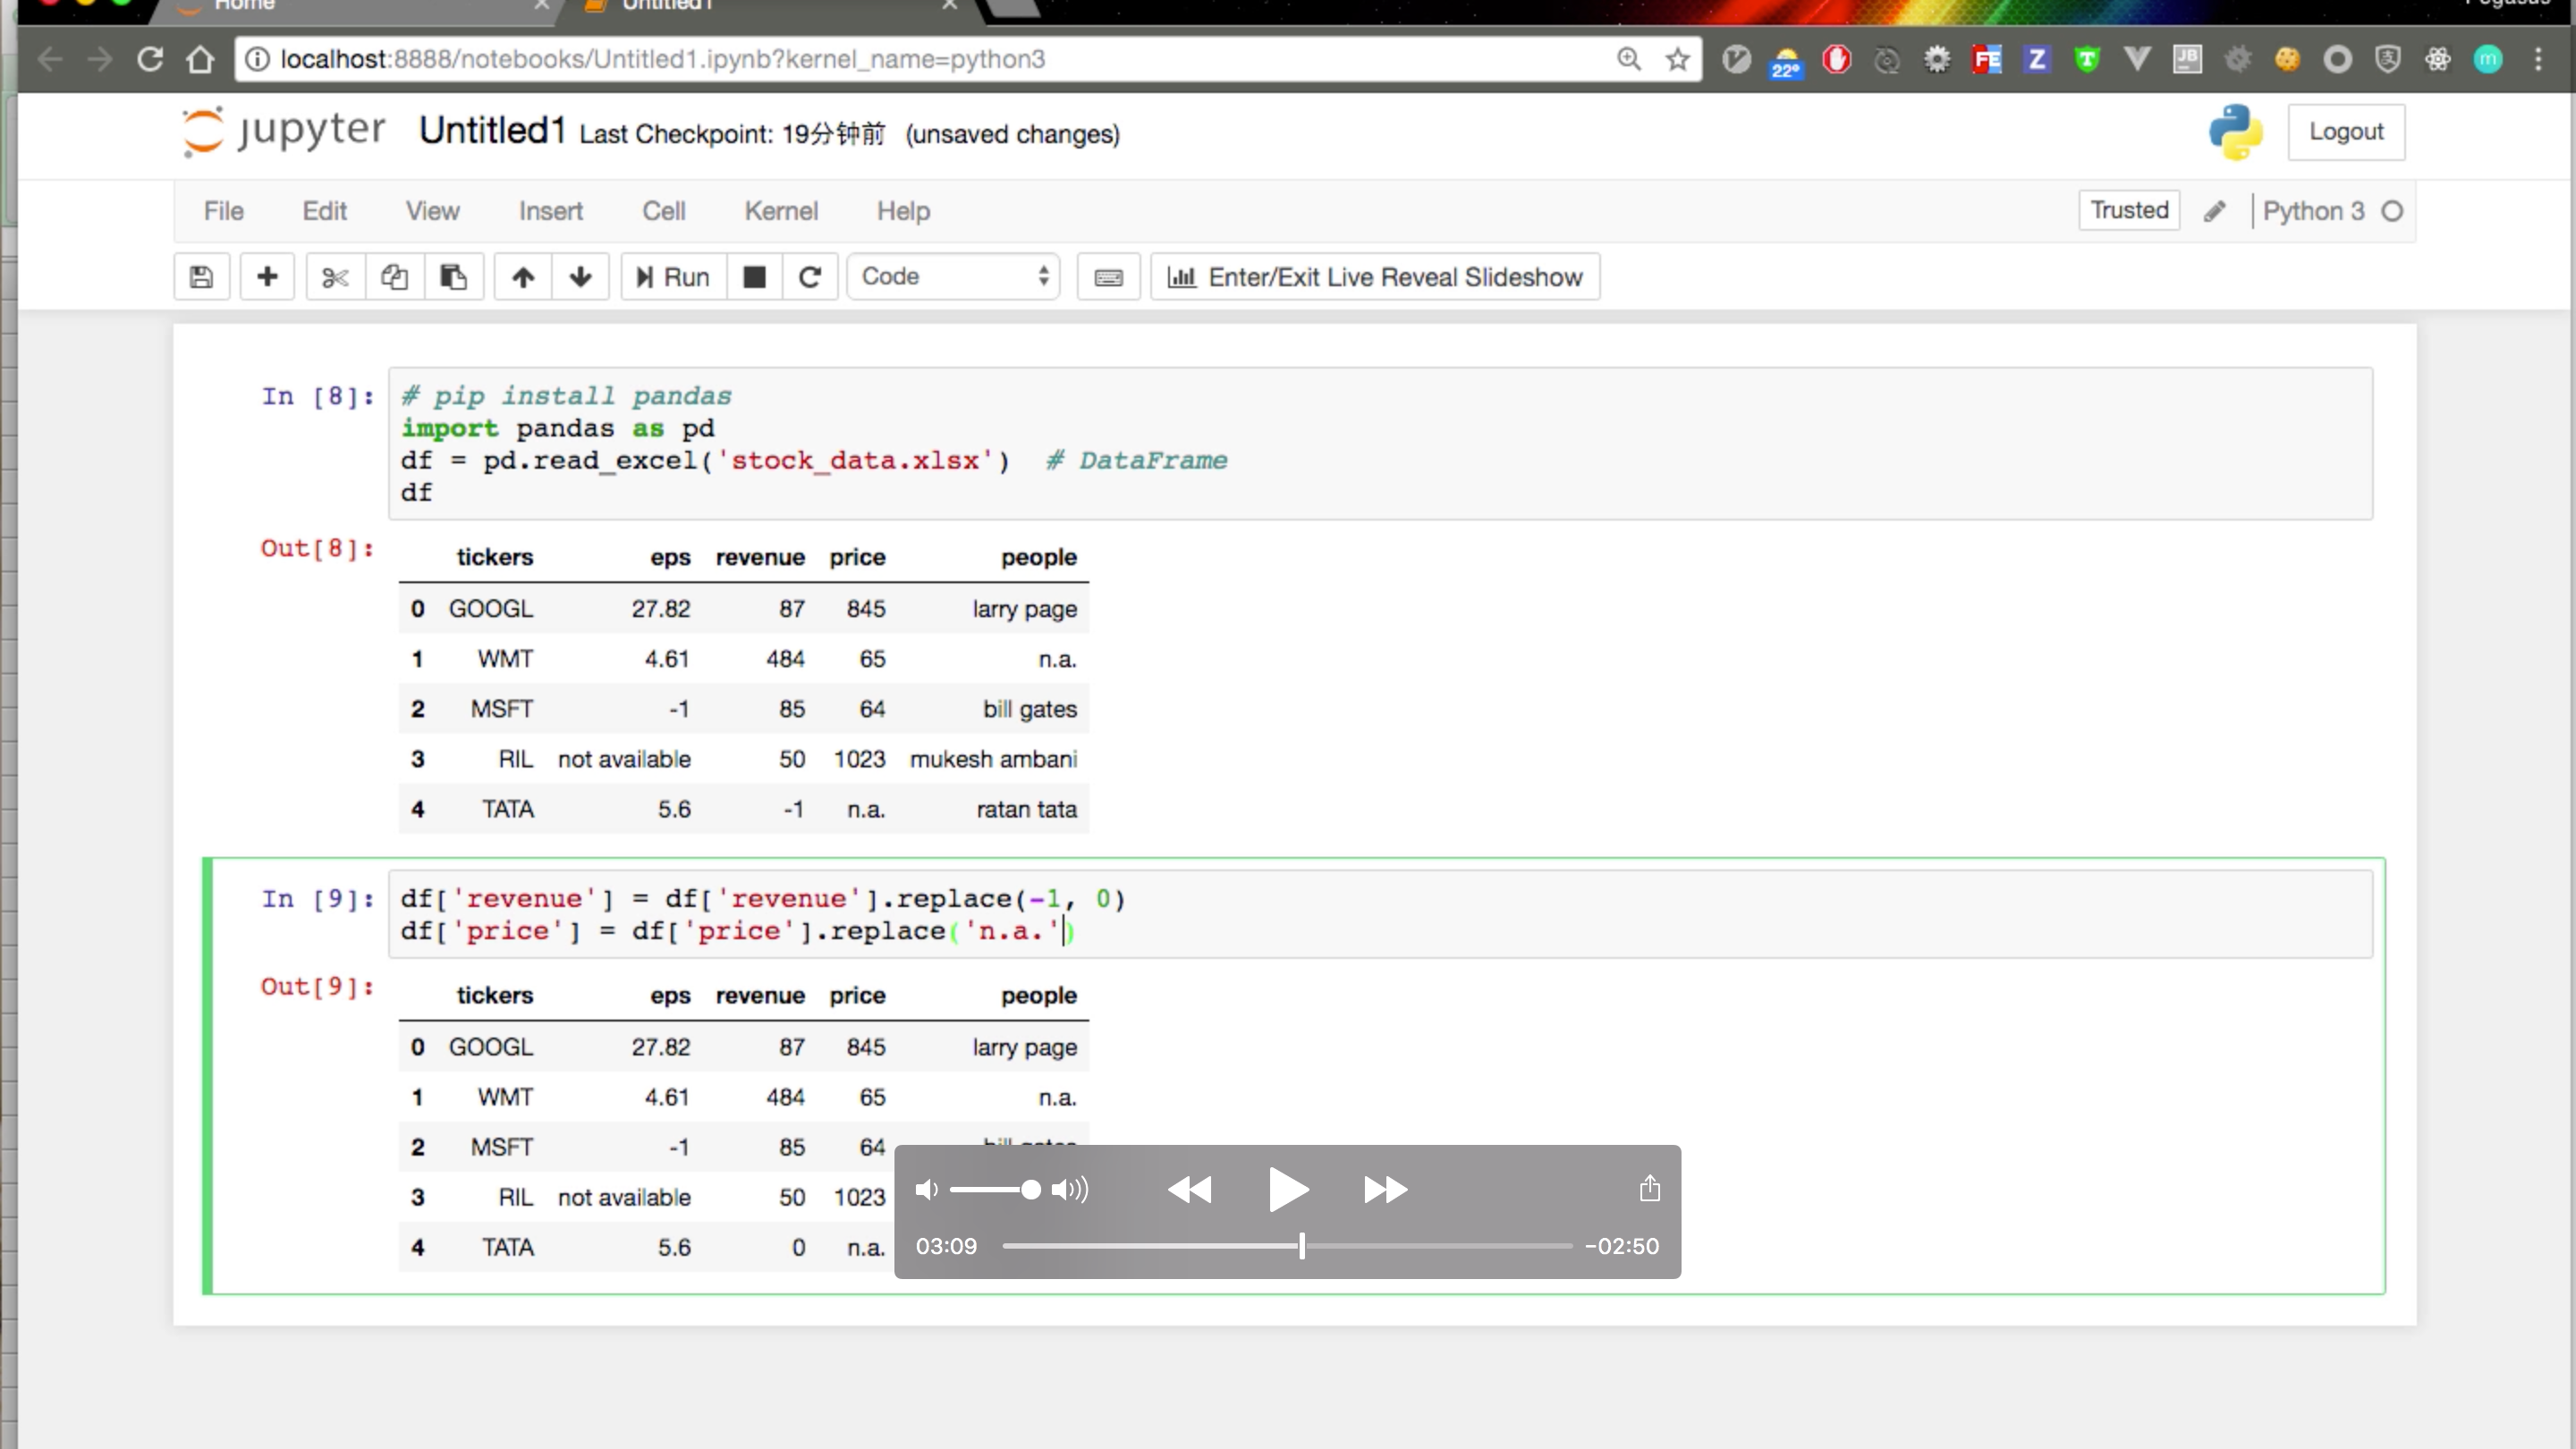The width and height of the screenshot is (2576, 1449).
Task: Bookmark page with star icon
Action: 1677,60
